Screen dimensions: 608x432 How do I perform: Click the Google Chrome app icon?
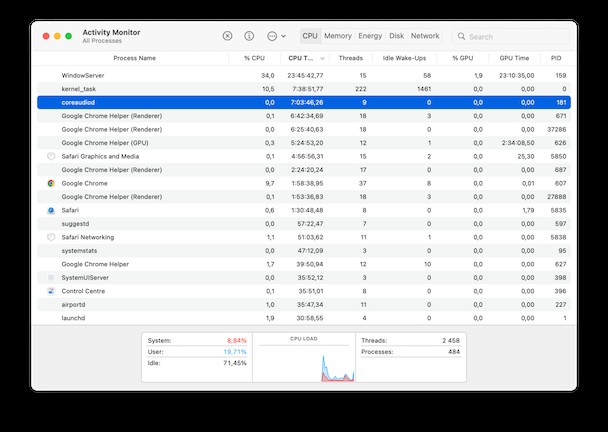coord(51,183)
